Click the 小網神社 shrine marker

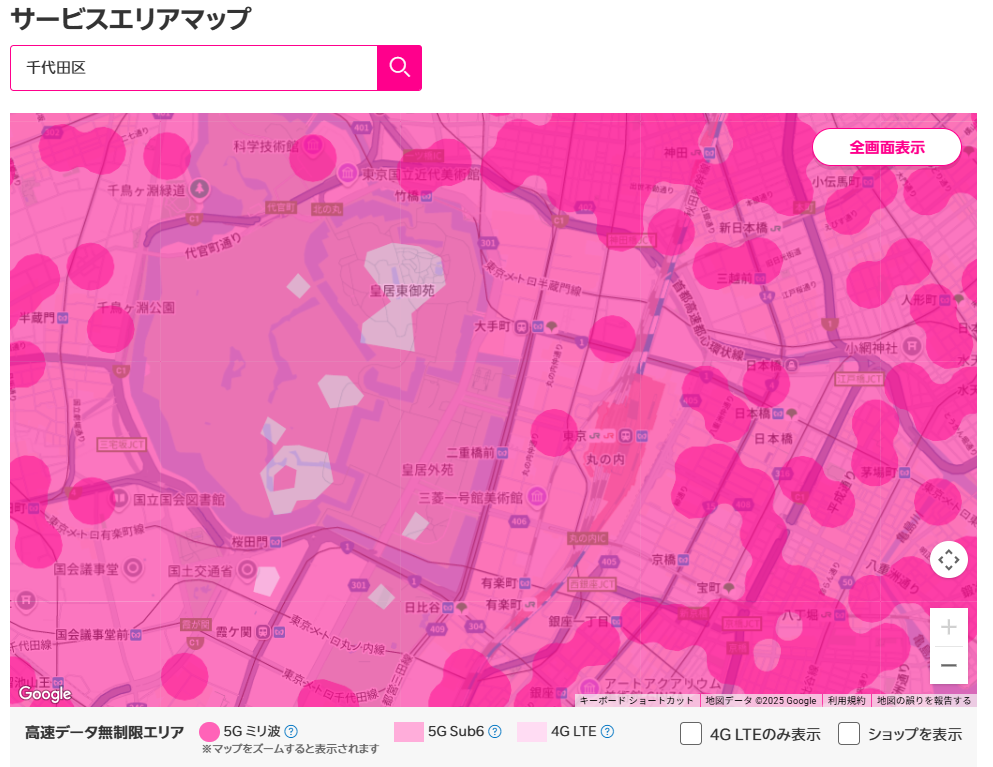pyautogui.click(x=911, y=346)
